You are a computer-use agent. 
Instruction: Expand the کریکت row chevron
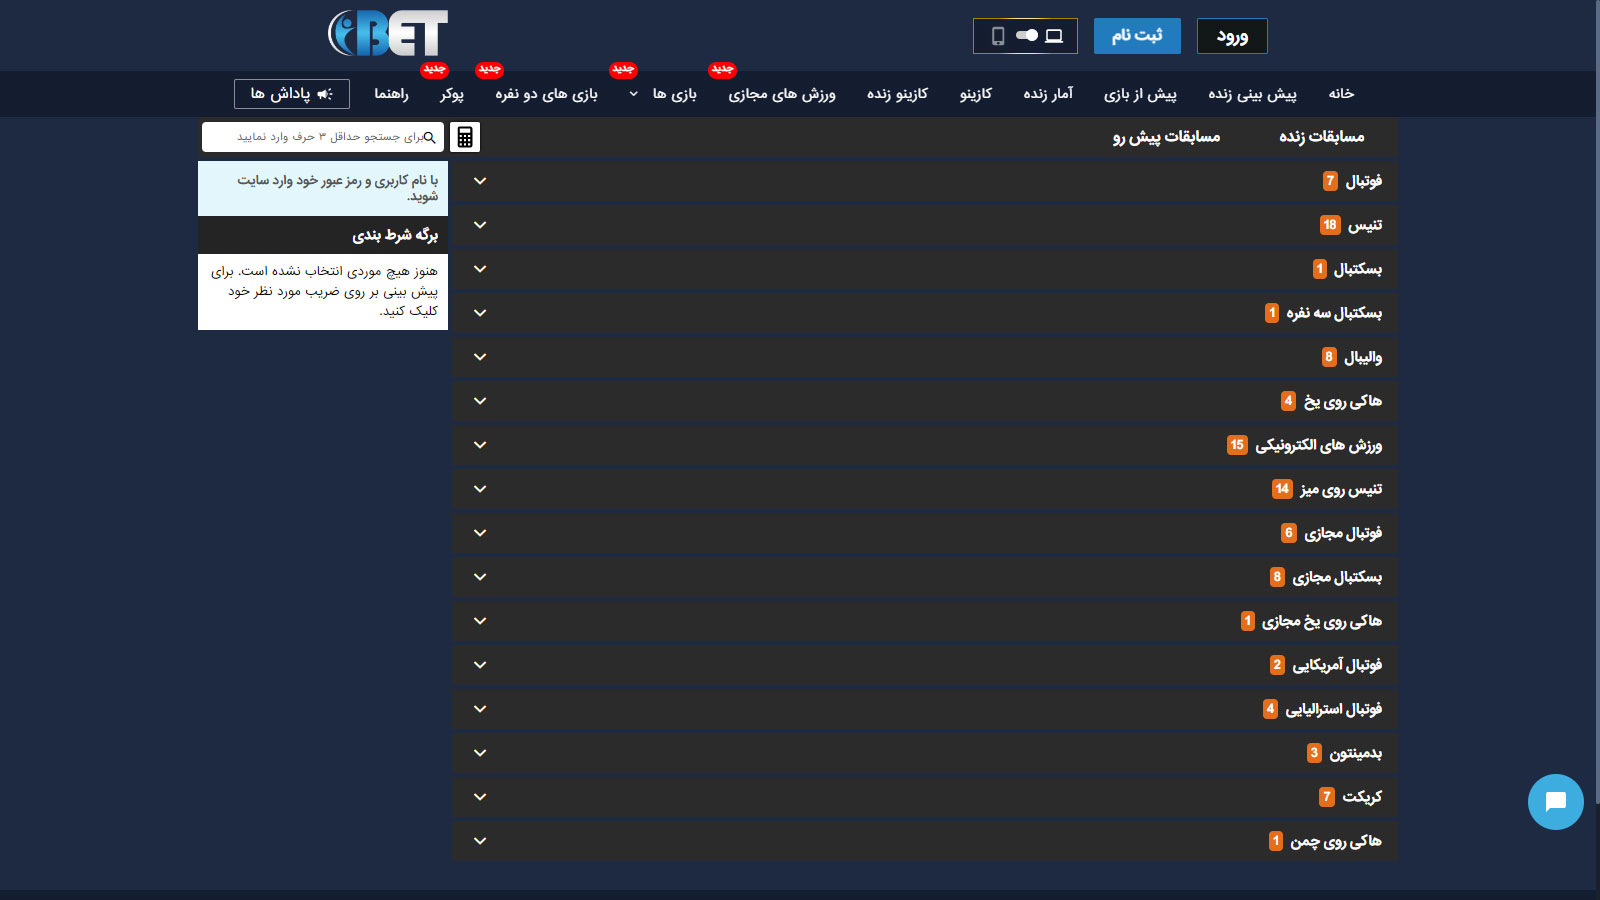point(480,797)
